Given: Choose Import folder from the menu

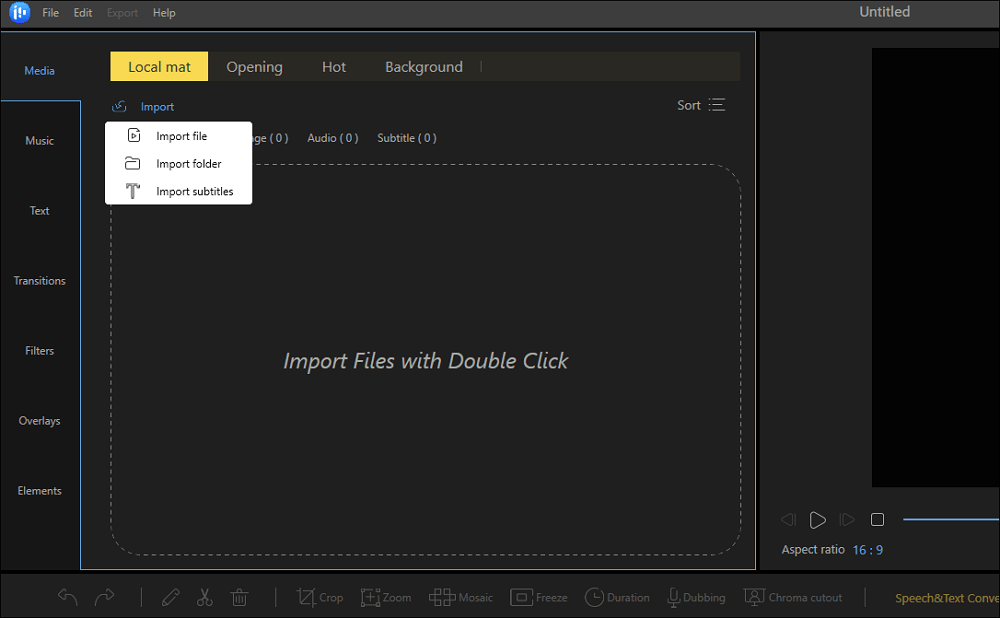Looking at the screenshot, I should coord(188,164).
